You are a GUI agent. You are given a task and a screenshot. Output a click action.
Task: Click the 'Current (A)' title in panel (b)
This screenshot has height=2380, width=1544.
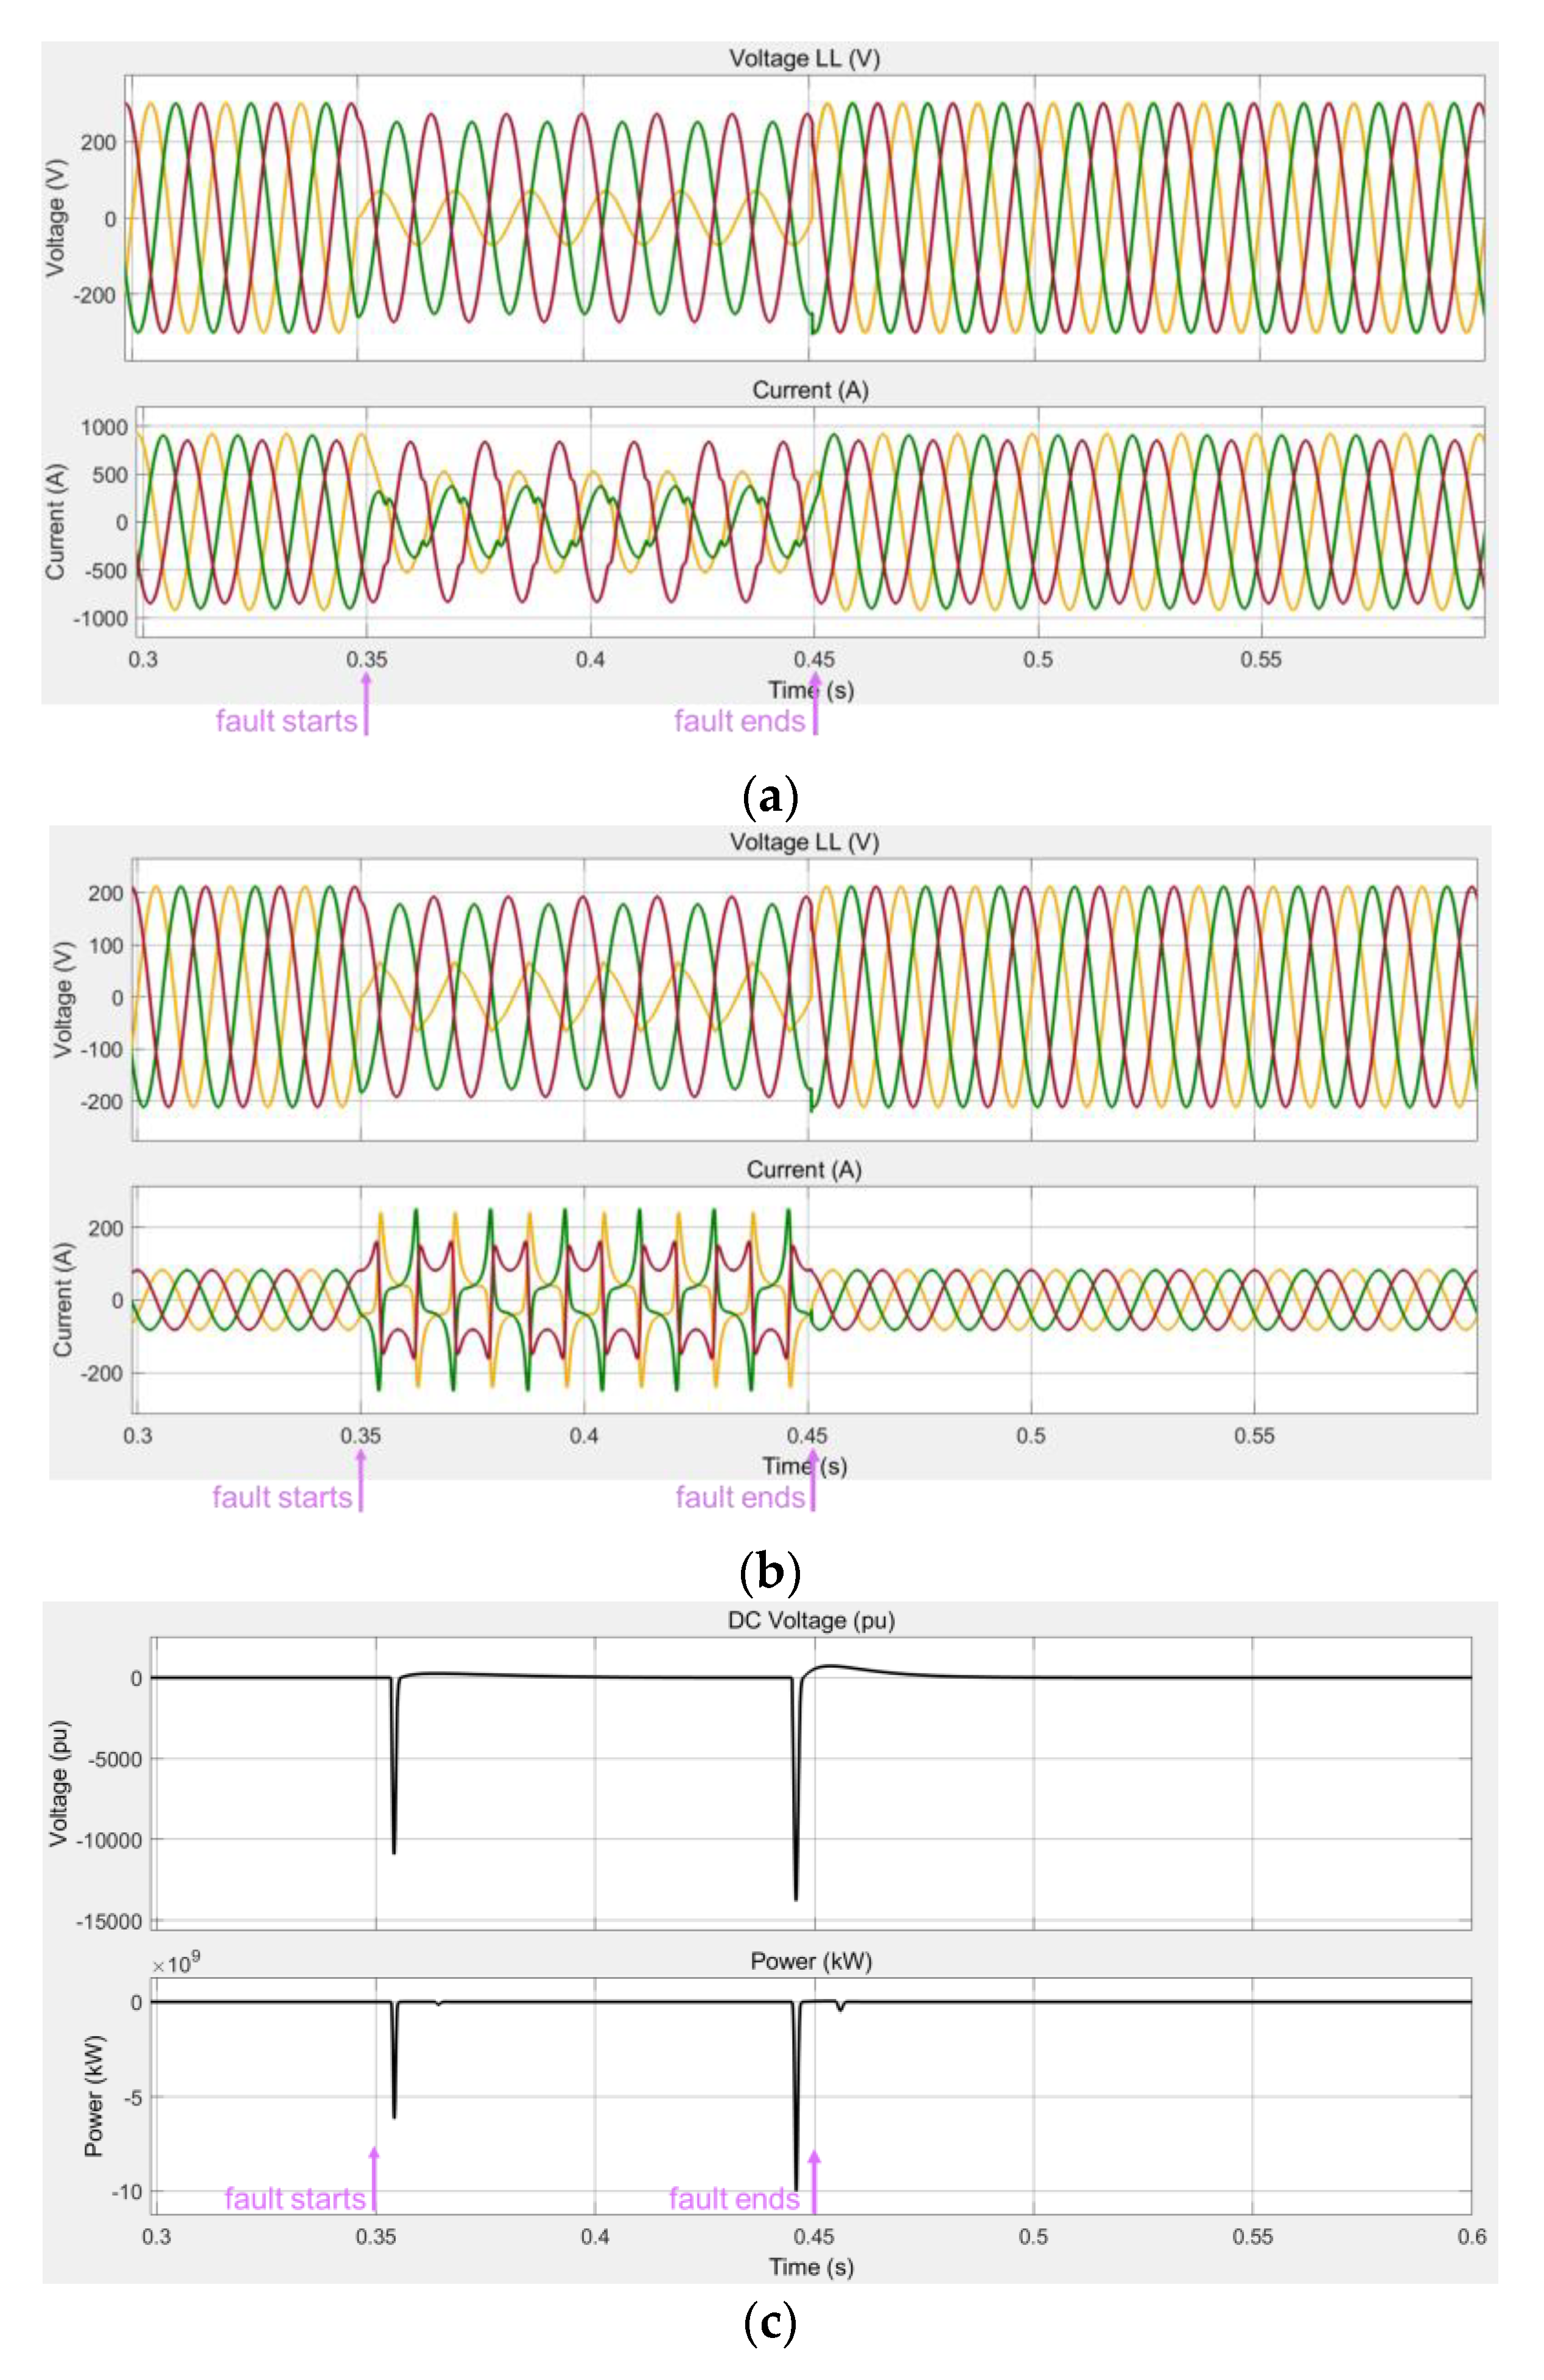[804, 1170]
